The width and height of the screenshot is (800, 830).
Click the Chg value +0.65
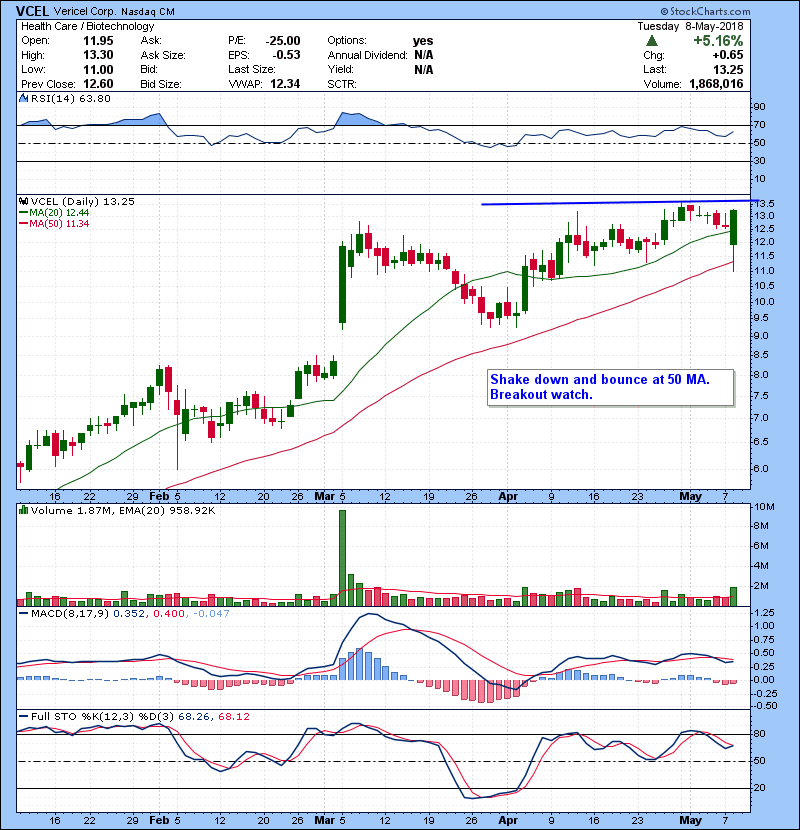tap(727, 55)
